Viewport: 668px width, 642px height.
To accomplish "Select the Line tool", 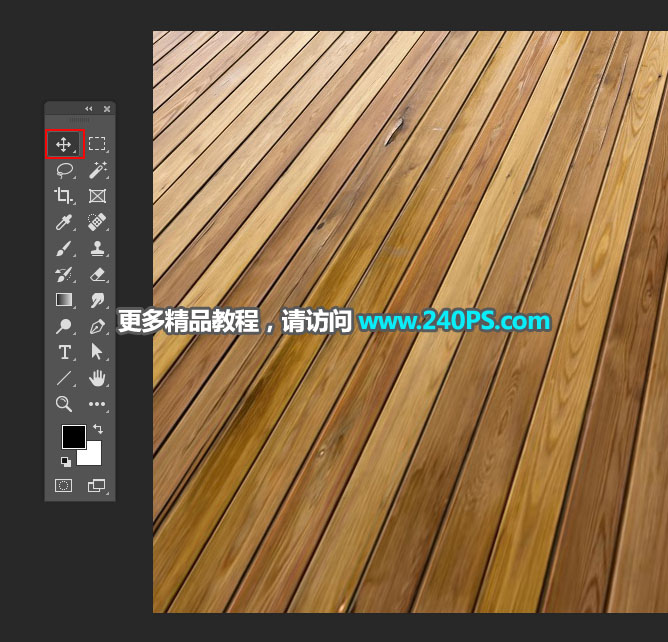I will click(64, 378).
